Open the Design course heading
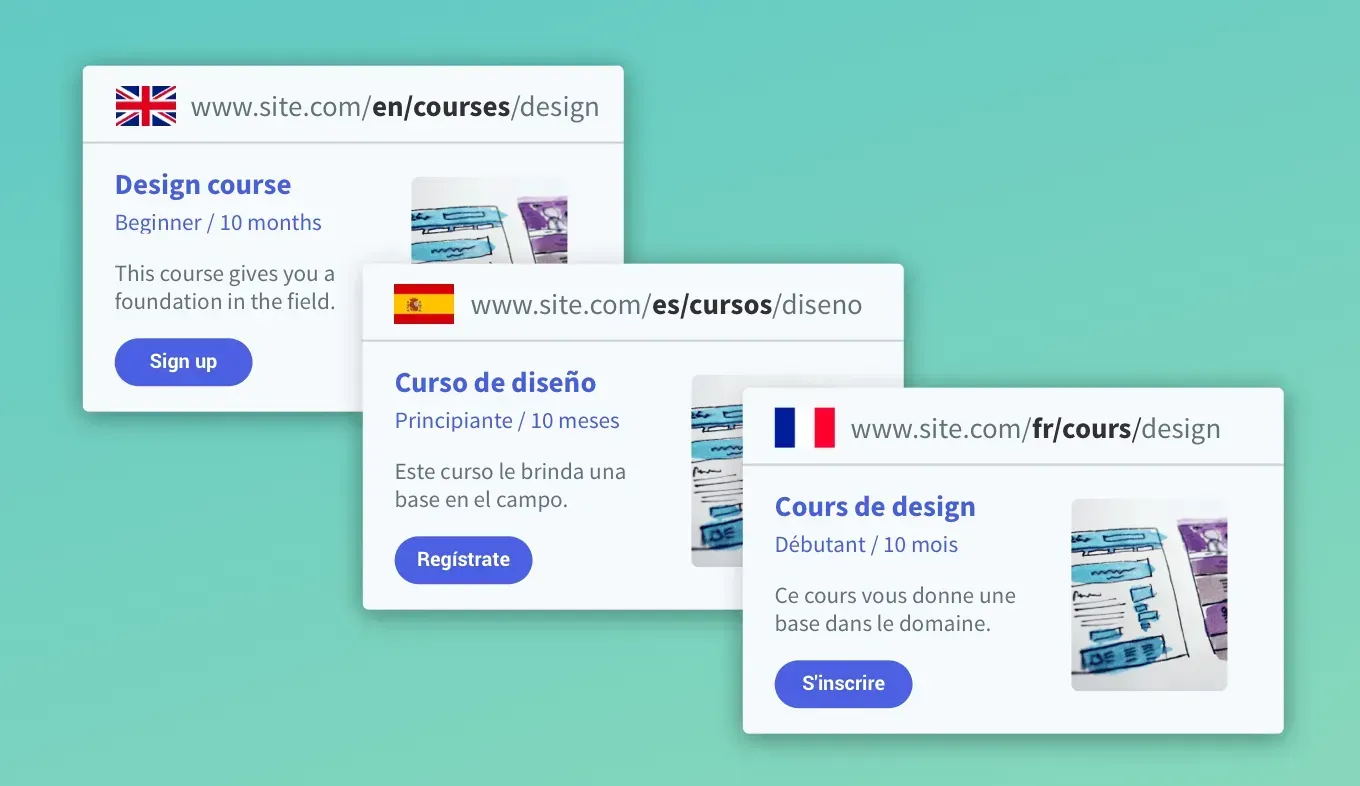Screen dimensions: 1360x786 point(203,185)
